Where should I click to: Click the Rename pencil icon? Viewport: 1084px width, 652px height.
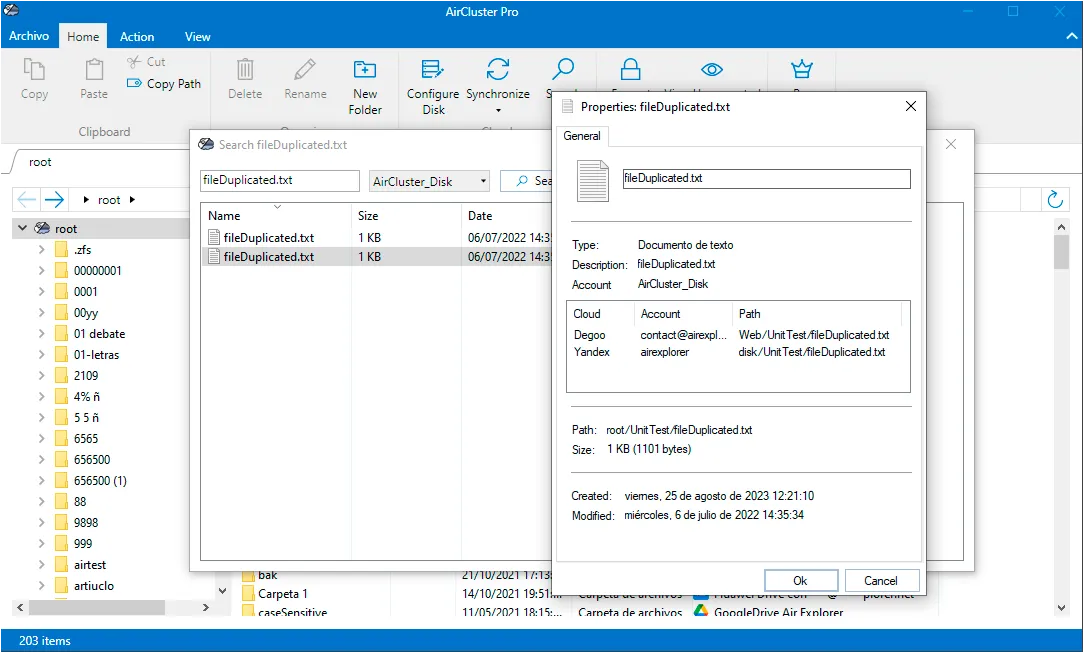pos(305,70)
